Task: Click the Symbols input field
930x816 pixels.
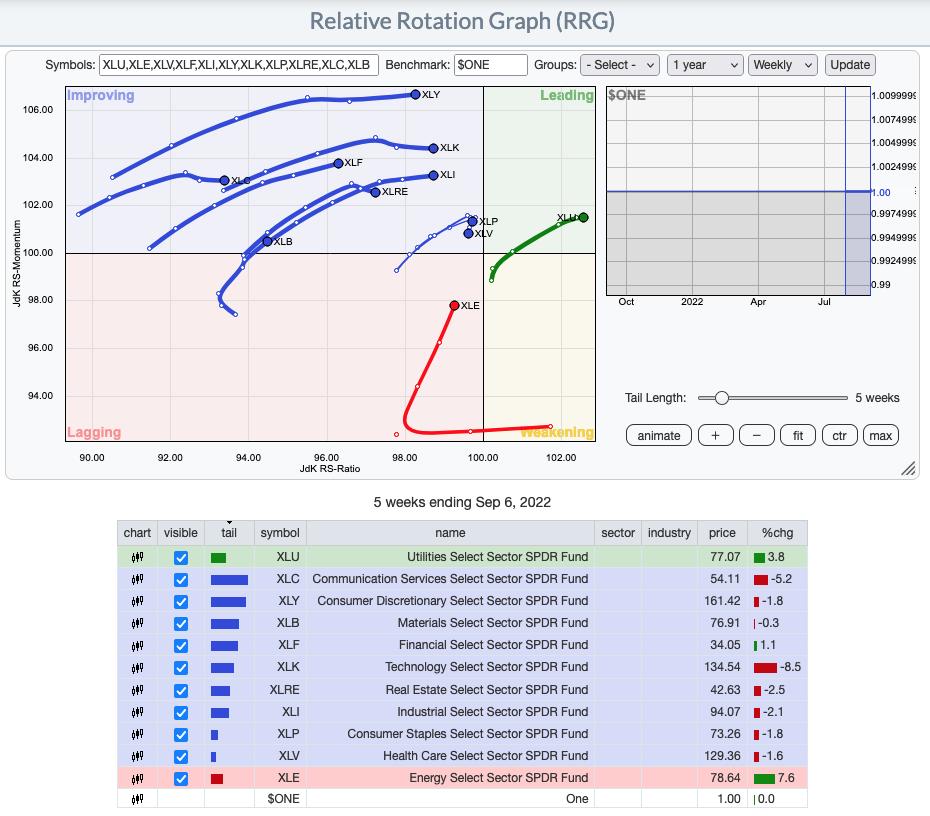Action: pos(238,65)
